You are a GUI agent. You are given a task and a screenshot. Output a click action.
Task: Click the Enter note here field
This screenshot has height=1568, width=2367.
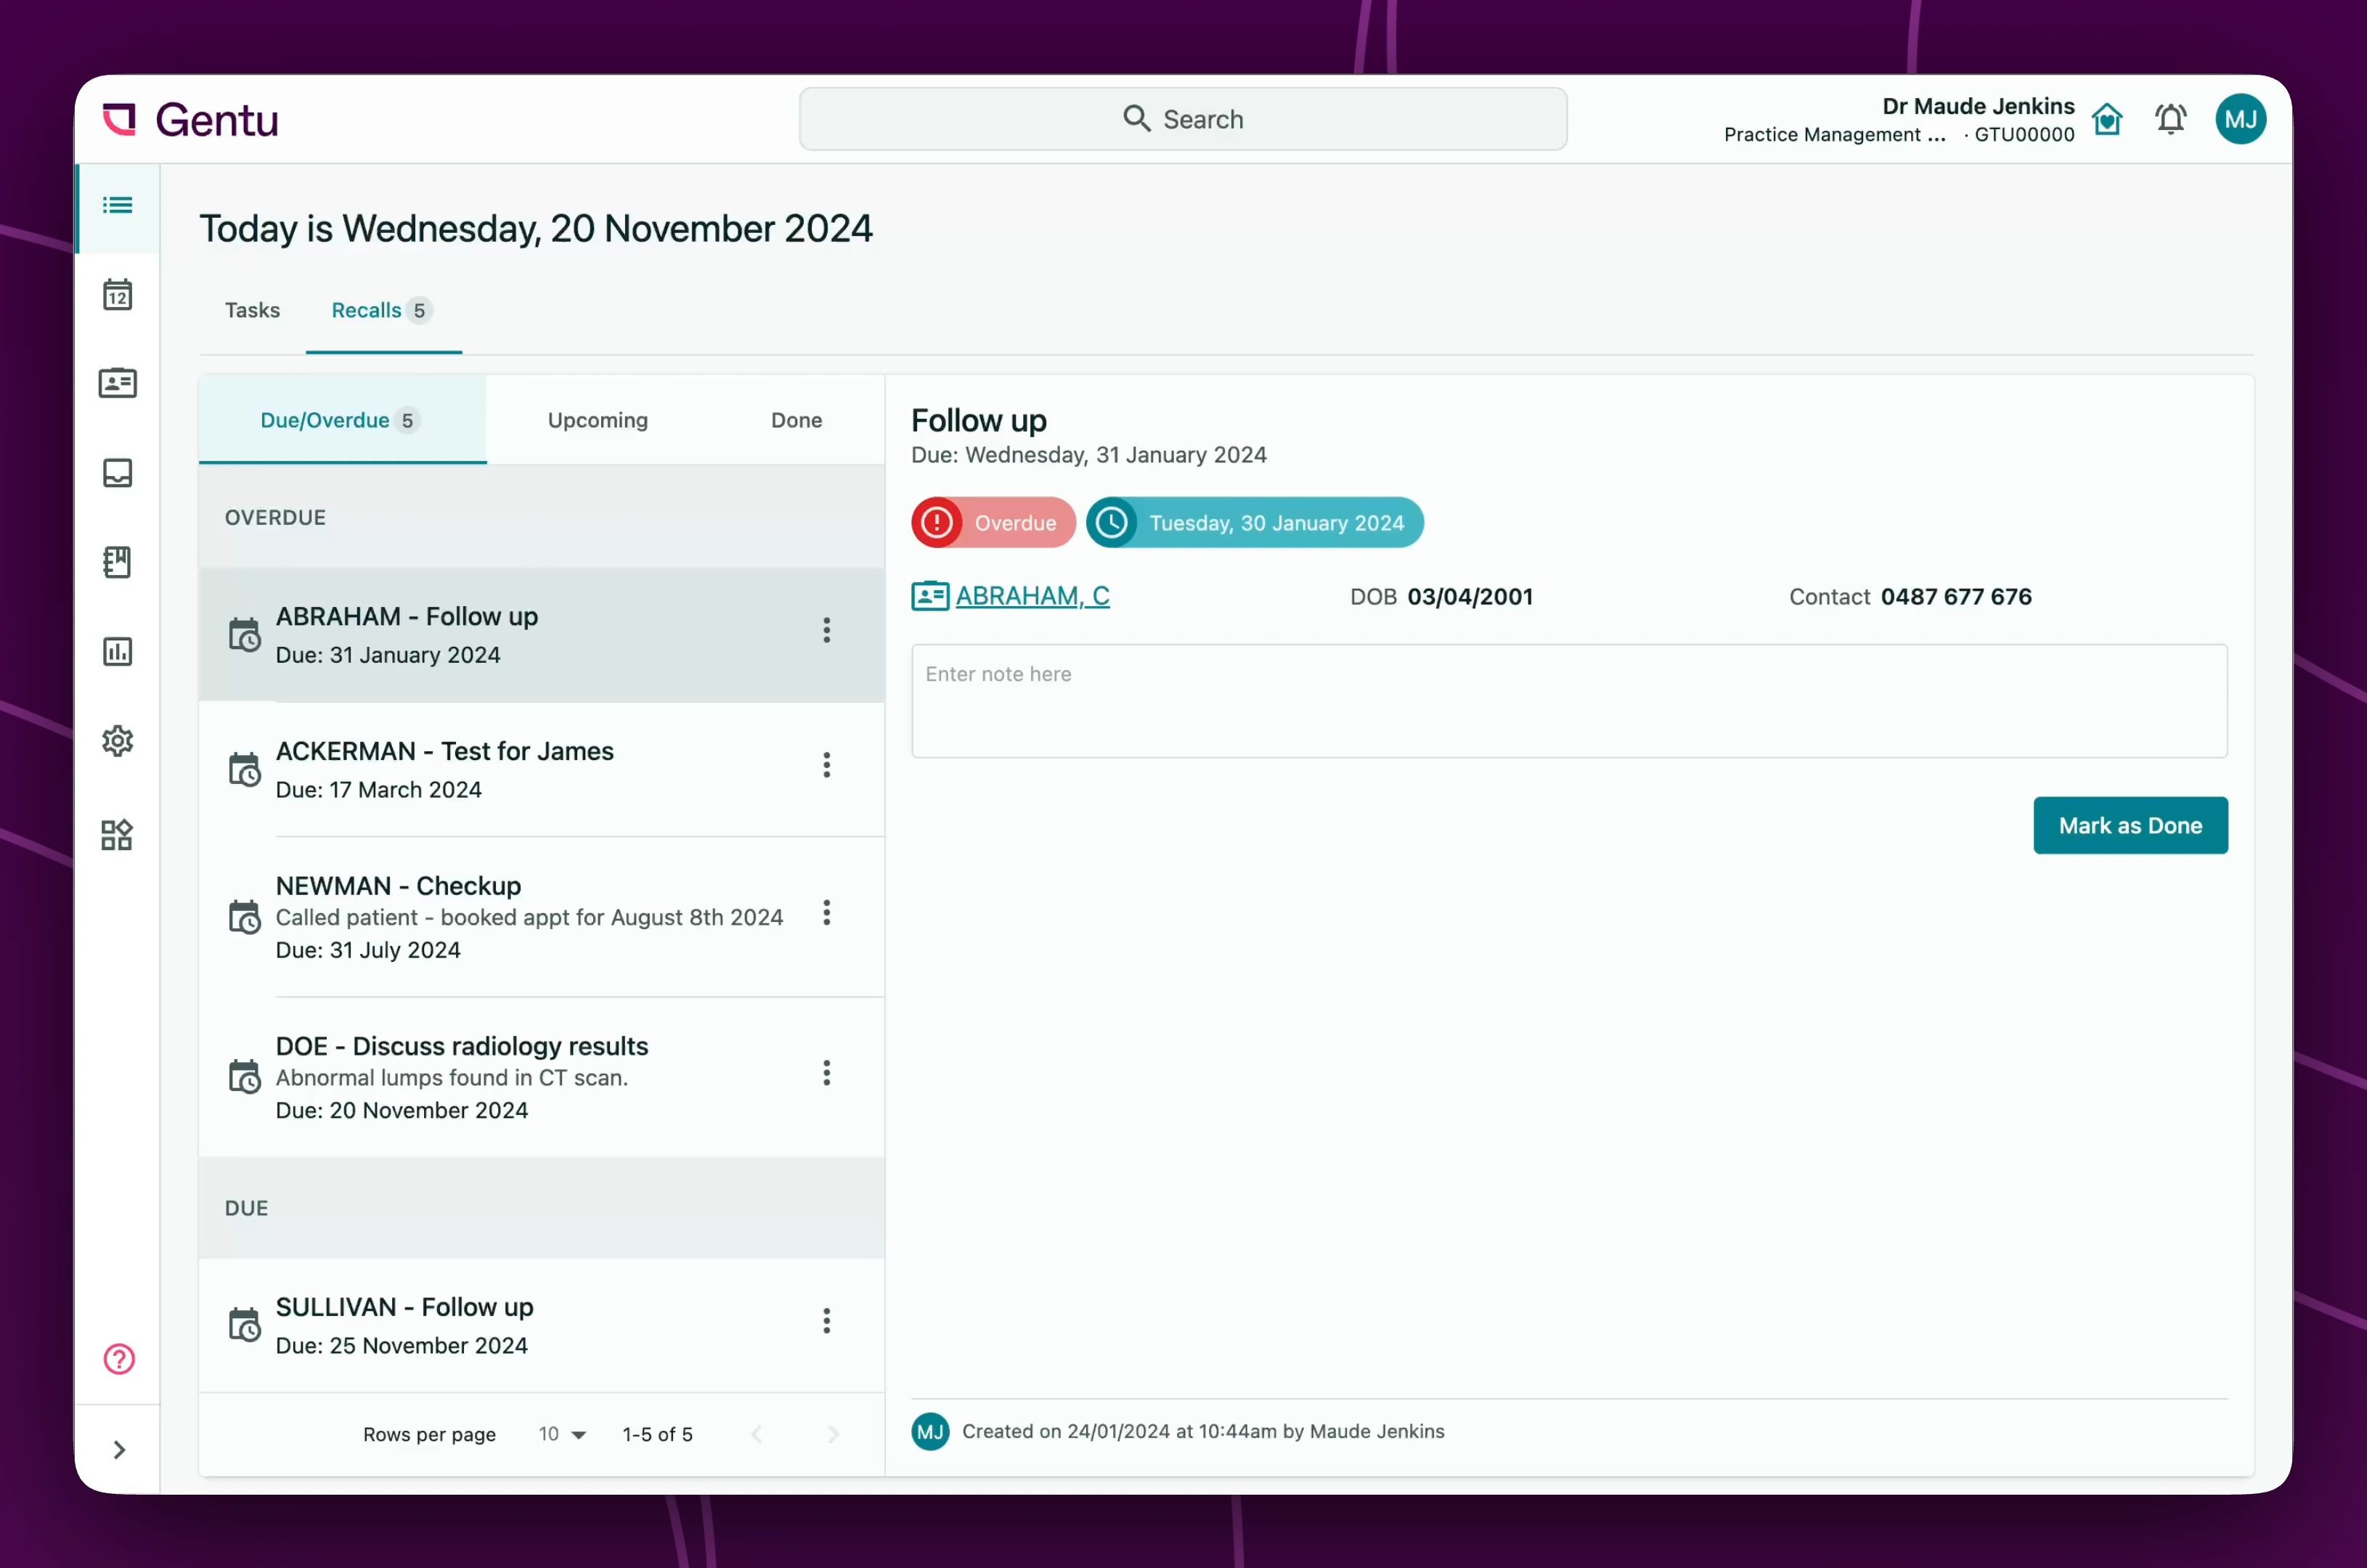(x=1568, y=700)
